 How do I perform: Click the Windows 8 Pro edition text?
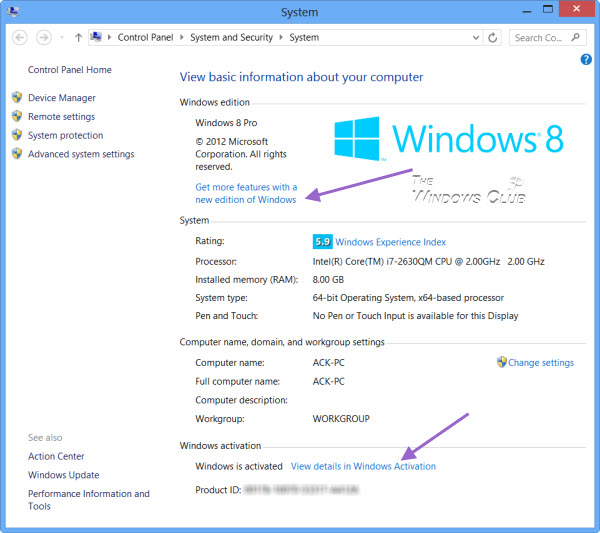226,123
